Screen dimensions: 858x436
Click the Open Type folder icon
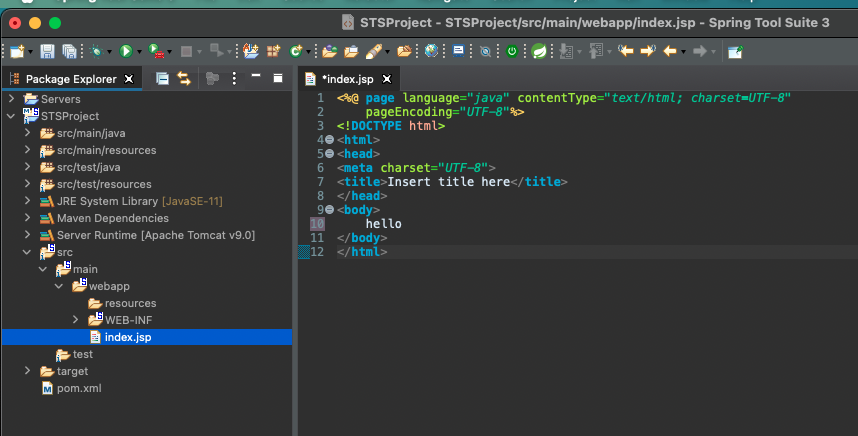(x=329, y=51)
